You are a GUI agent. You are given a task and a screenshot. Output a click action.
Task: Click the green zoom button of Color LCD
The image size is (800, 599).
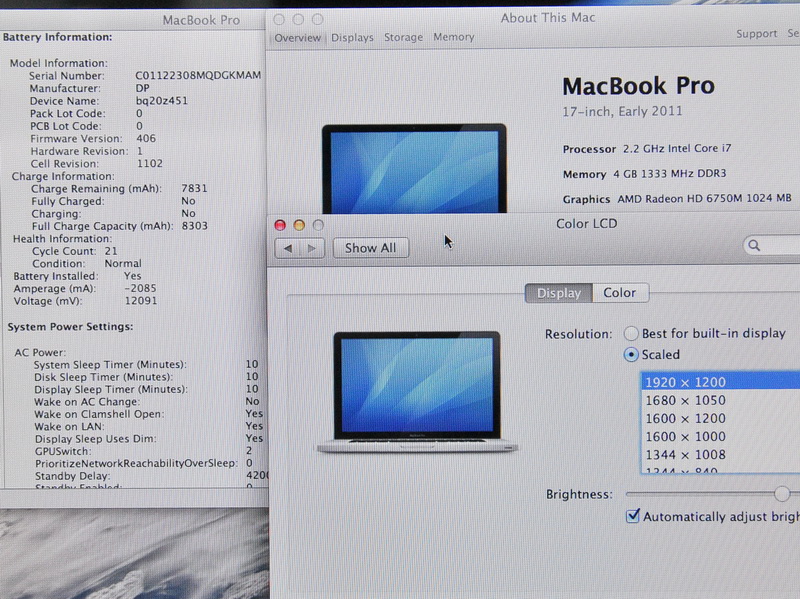click(x=318, y=225)
